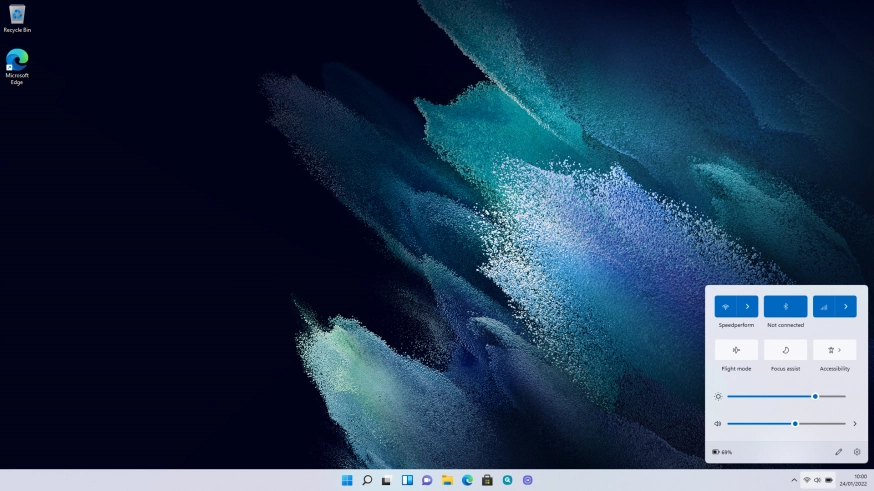Toggle Wi-Fi off in quick settings
The width and height of the screenshot is (874, 491).
click(726, 307)
